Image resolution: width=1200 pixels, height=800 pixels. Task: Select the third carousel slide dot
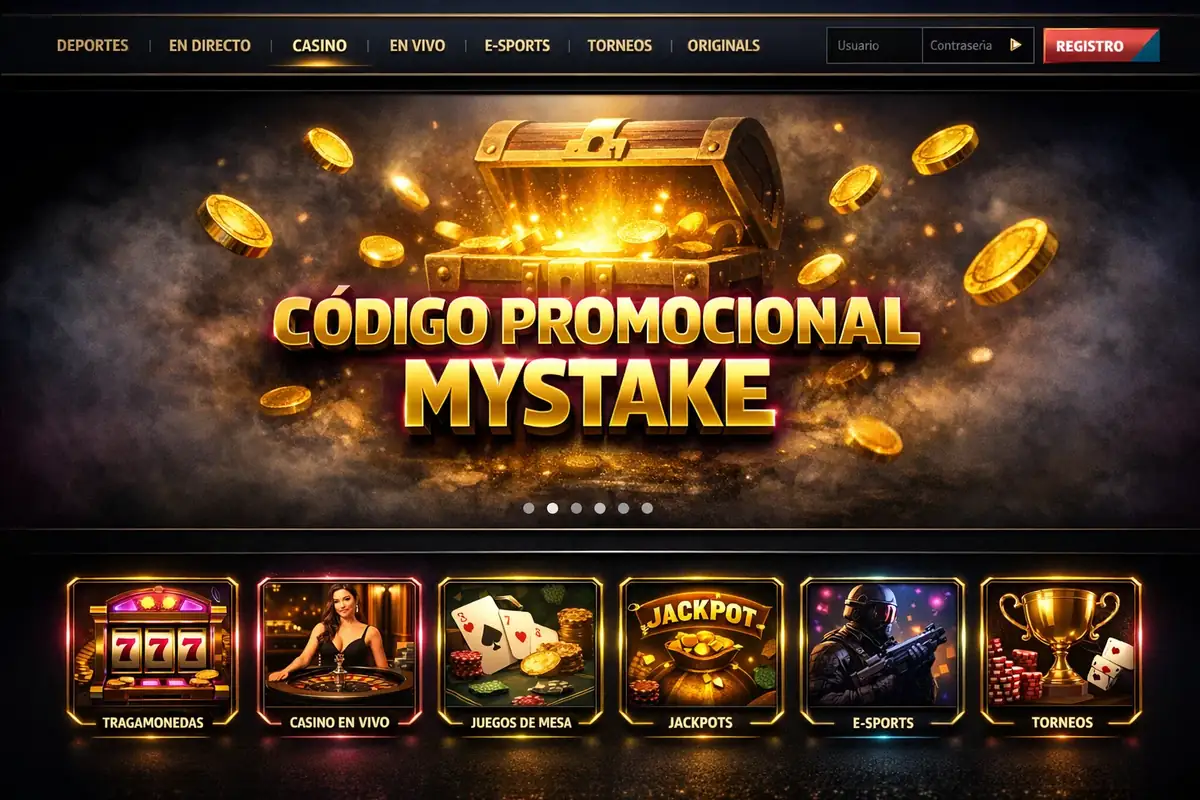pos(576,508)
